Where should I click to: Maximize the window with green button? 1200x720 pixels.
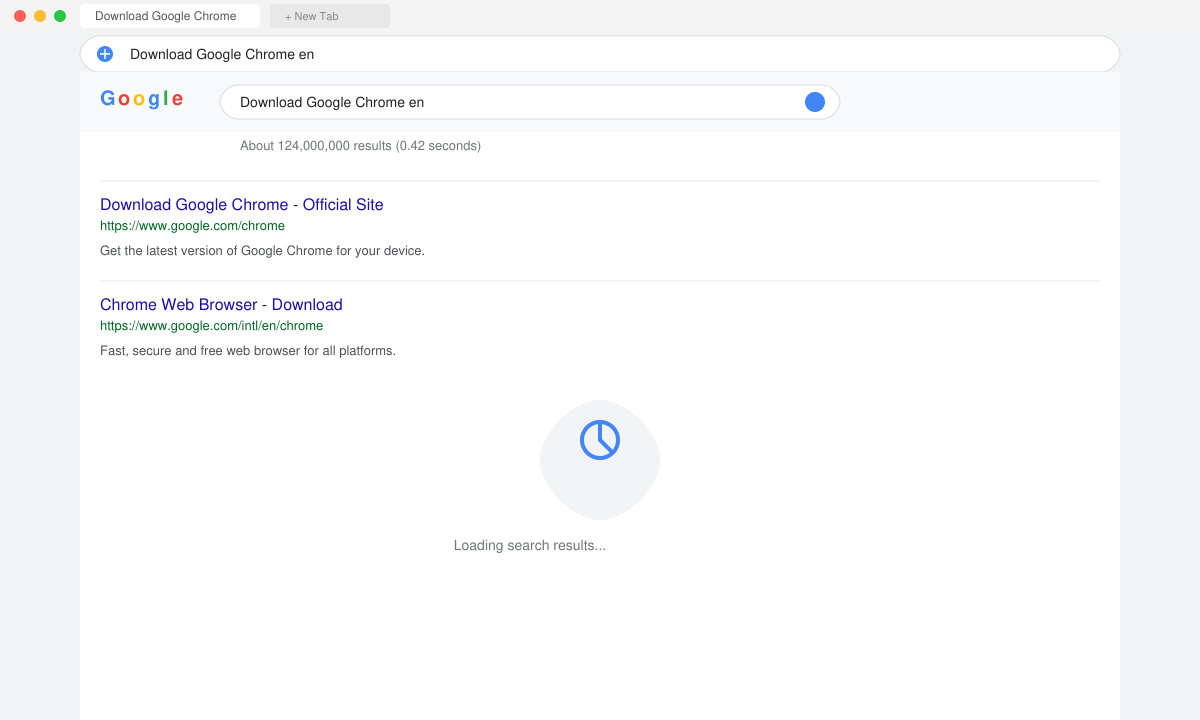coord(60,16)
